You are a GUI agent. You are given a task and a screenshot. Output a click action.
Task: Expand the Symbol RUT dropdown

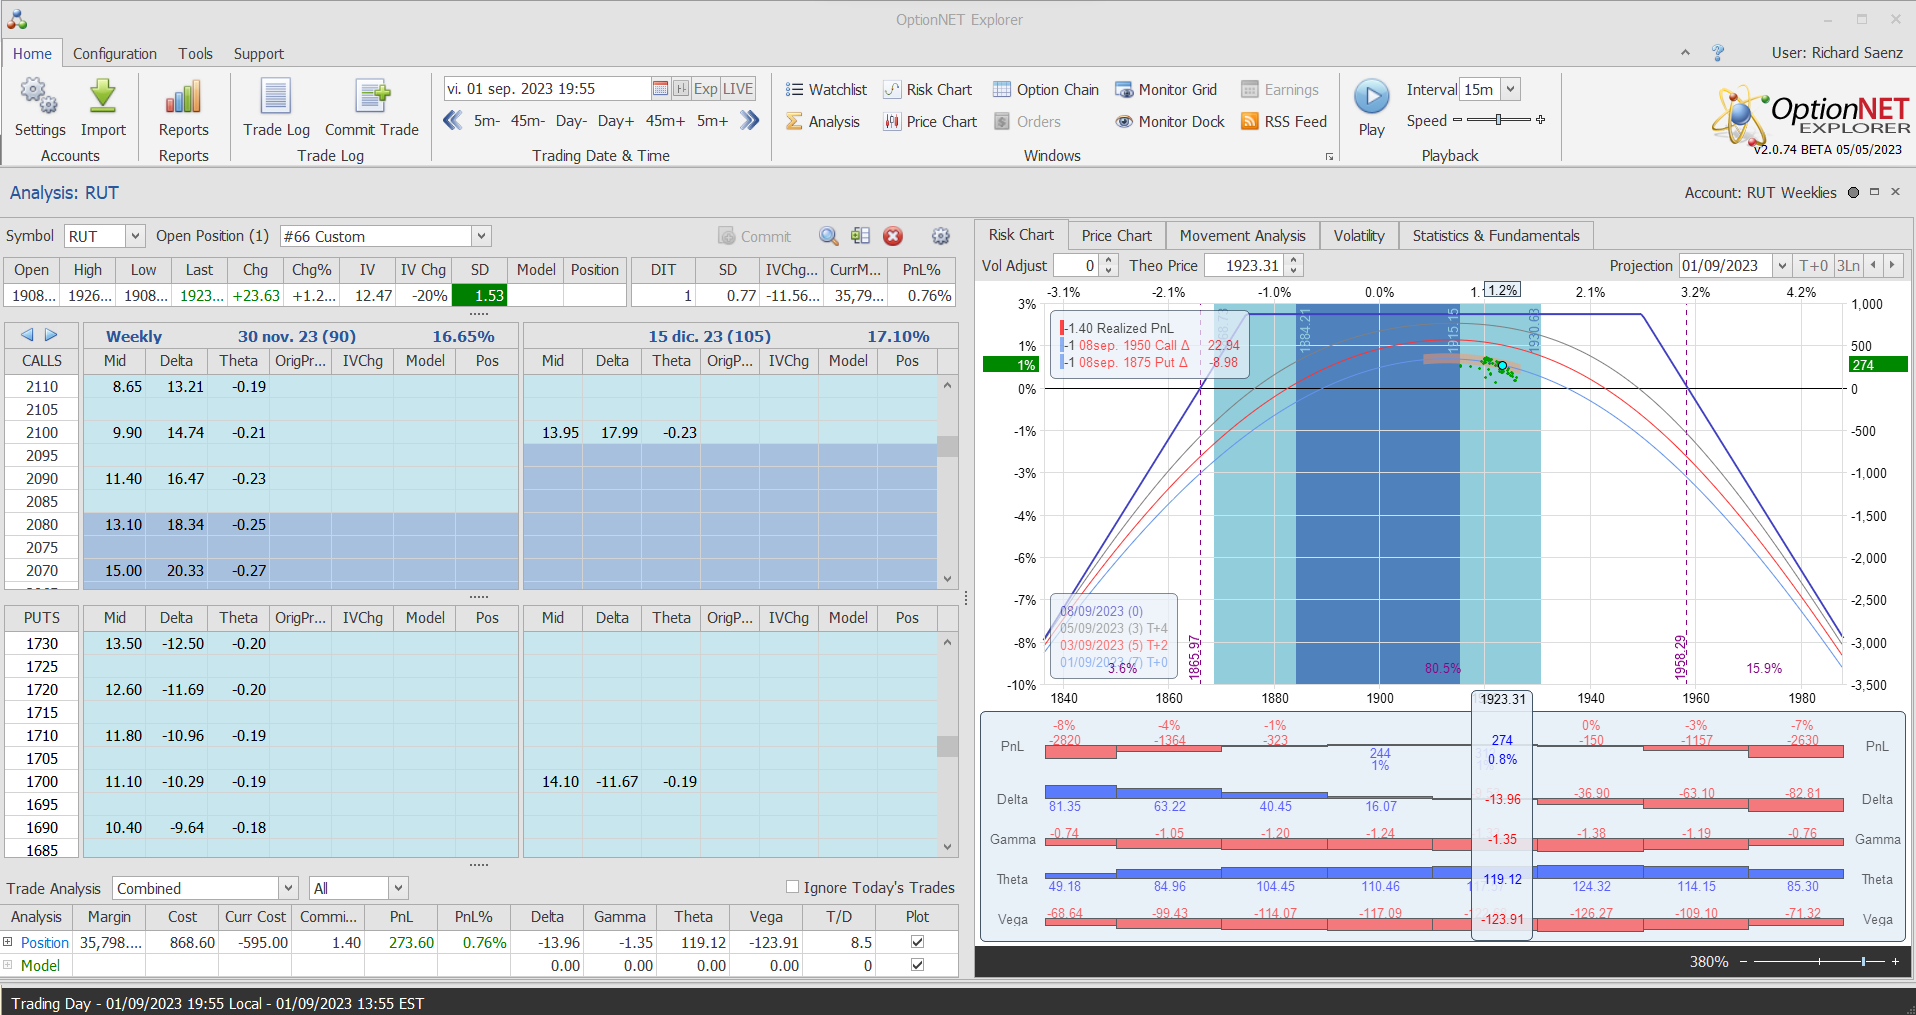coord(135,236)
